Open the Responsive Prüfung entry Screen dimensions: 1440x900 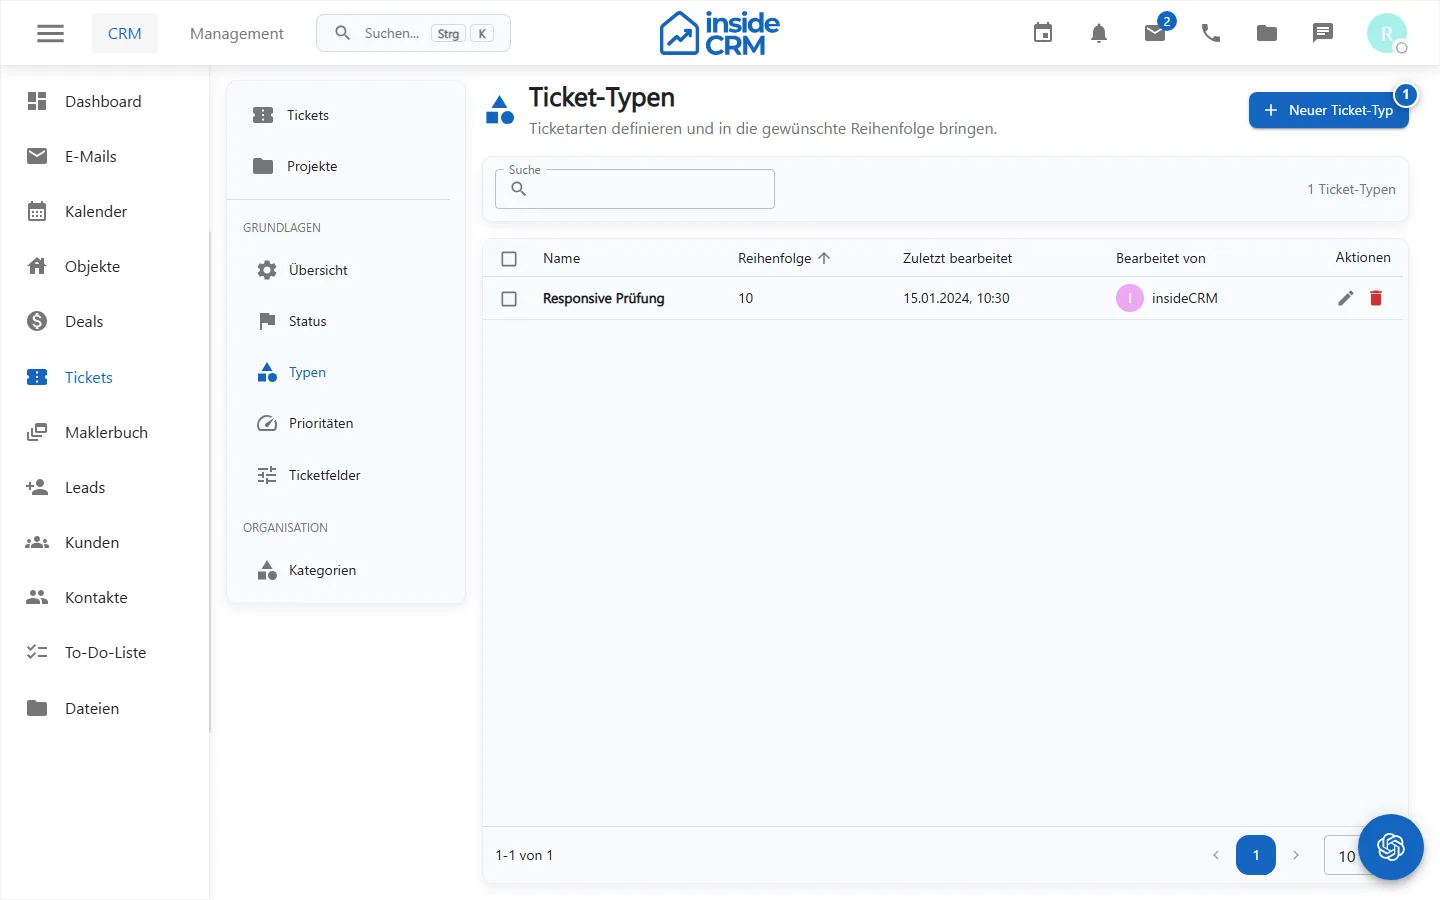pyautogui.click(x=603, y=298)
